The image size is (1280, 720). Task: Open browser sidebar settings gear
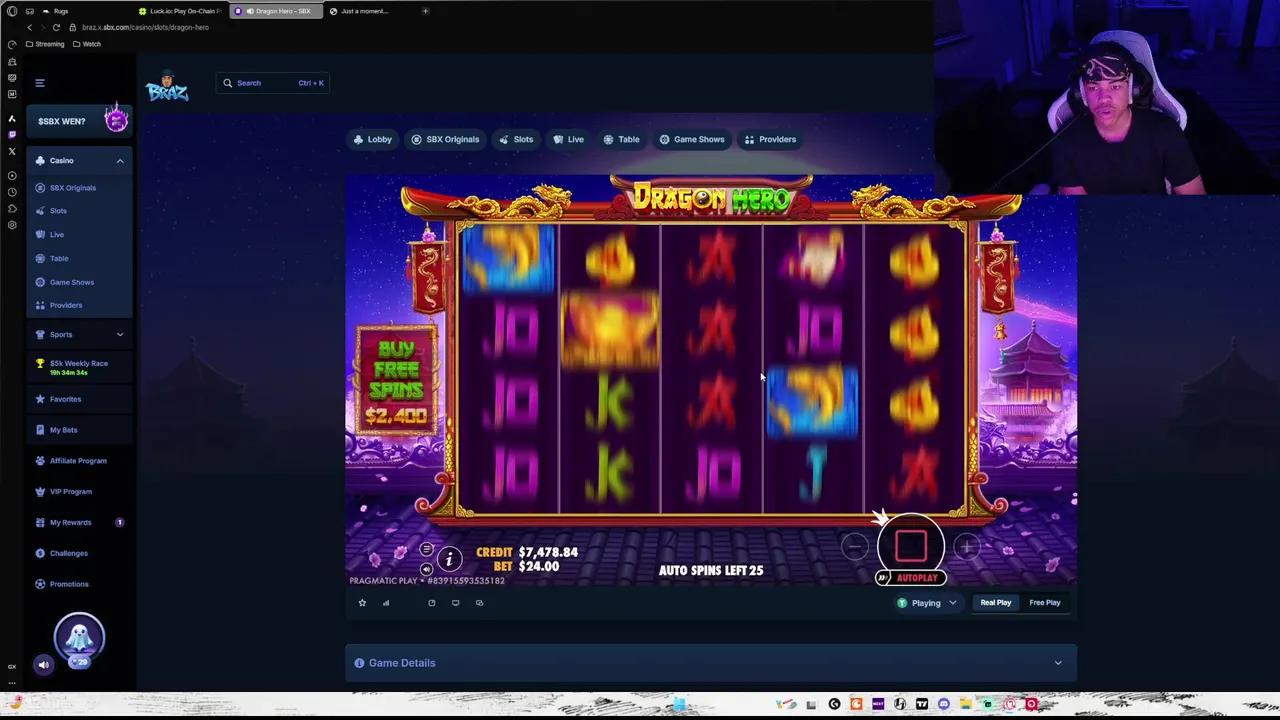tap(12, 225)
